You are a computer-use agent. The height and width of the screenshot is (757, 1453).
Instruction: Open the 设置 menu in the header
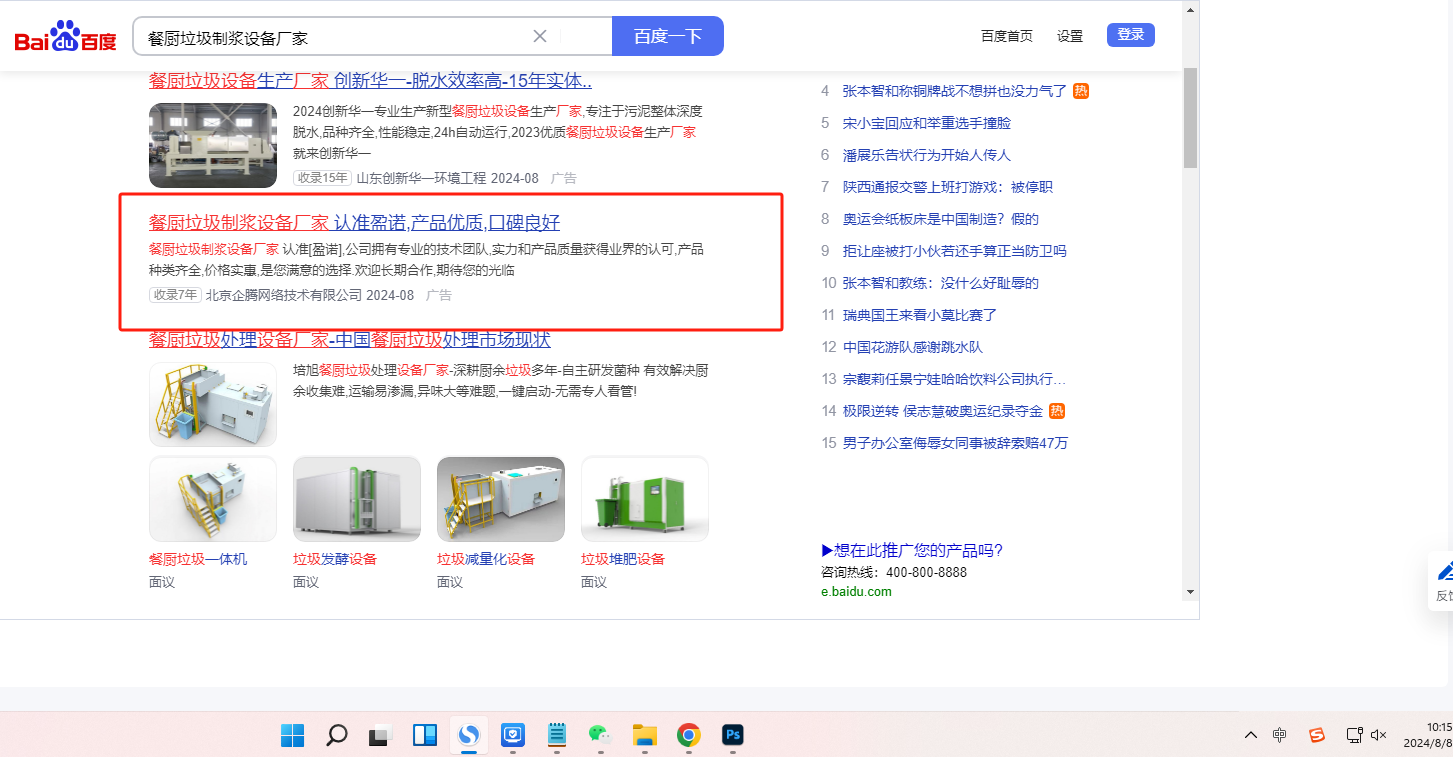[x=1069, y=36]
